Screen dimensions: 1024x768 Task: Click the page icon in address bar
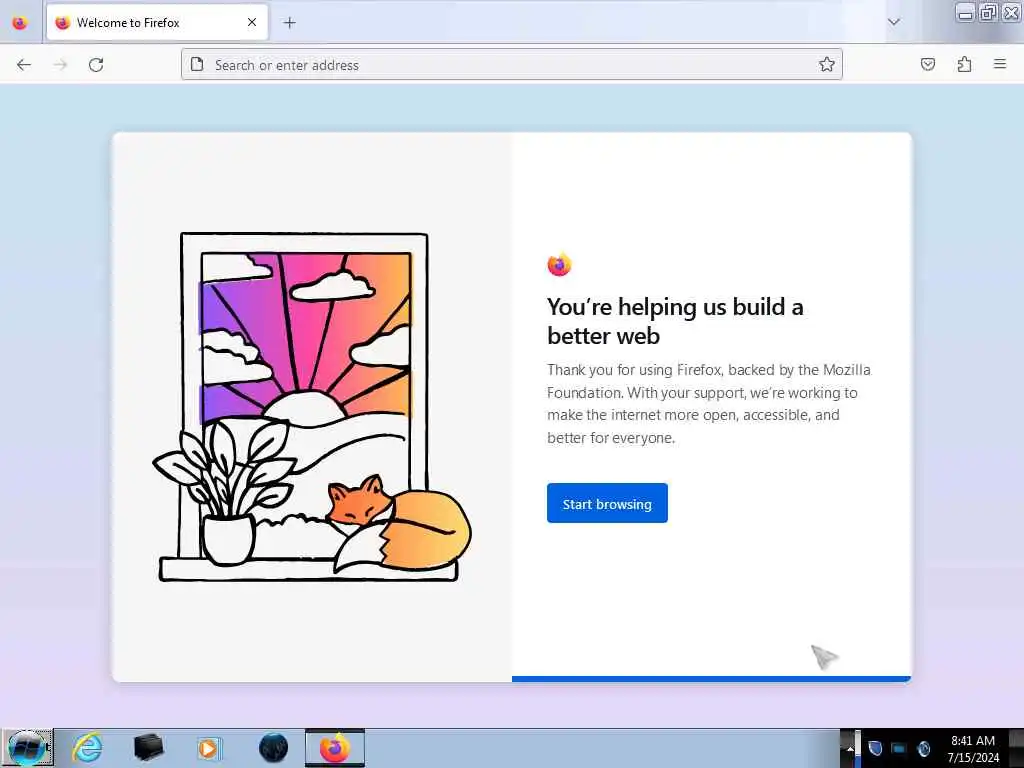(x=197, y=64)
